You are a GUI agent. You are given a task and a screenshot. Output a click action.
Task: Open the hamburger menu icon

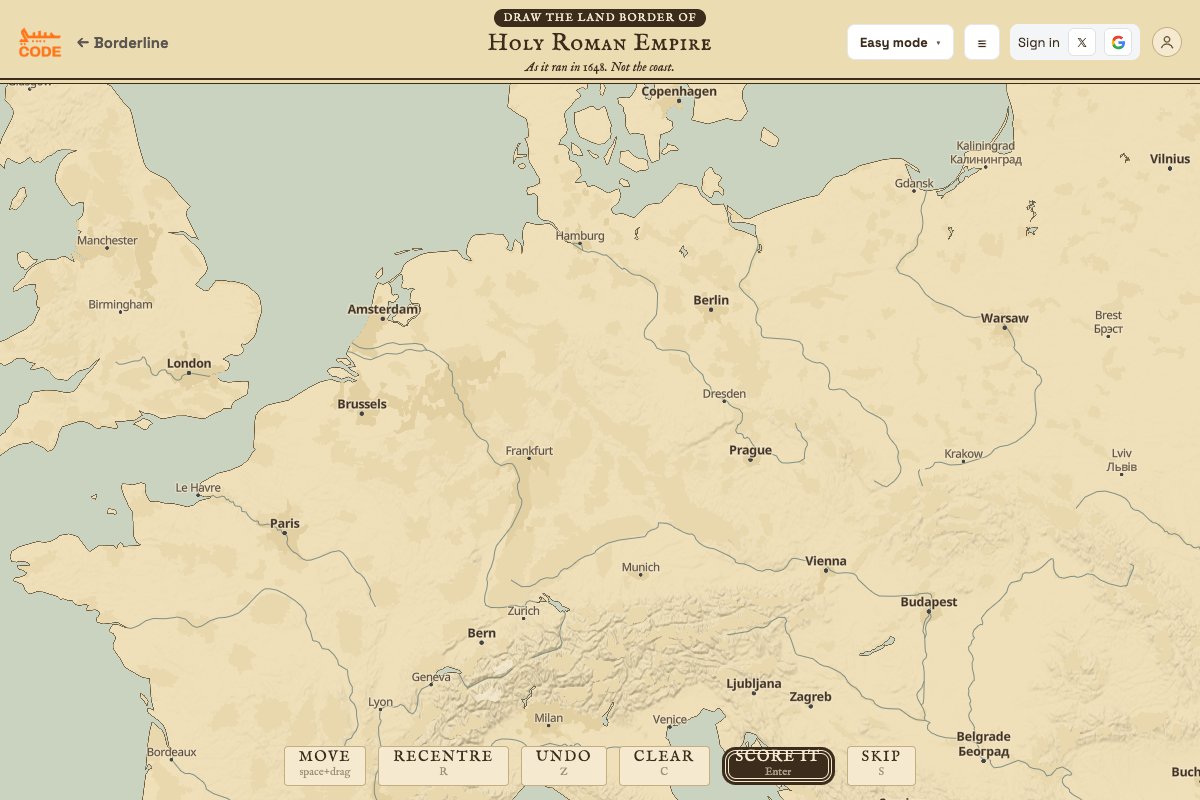(981, 43)
